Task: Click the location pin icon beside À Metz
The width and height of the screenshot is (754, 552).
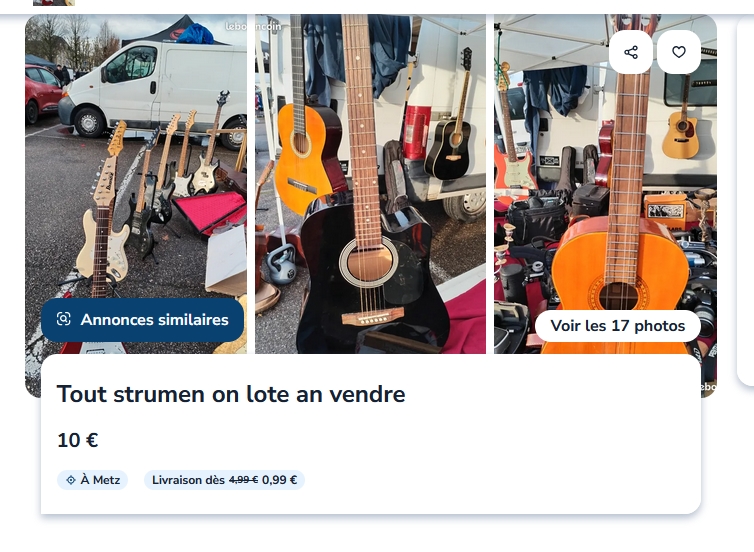Action: click(71, 480)
